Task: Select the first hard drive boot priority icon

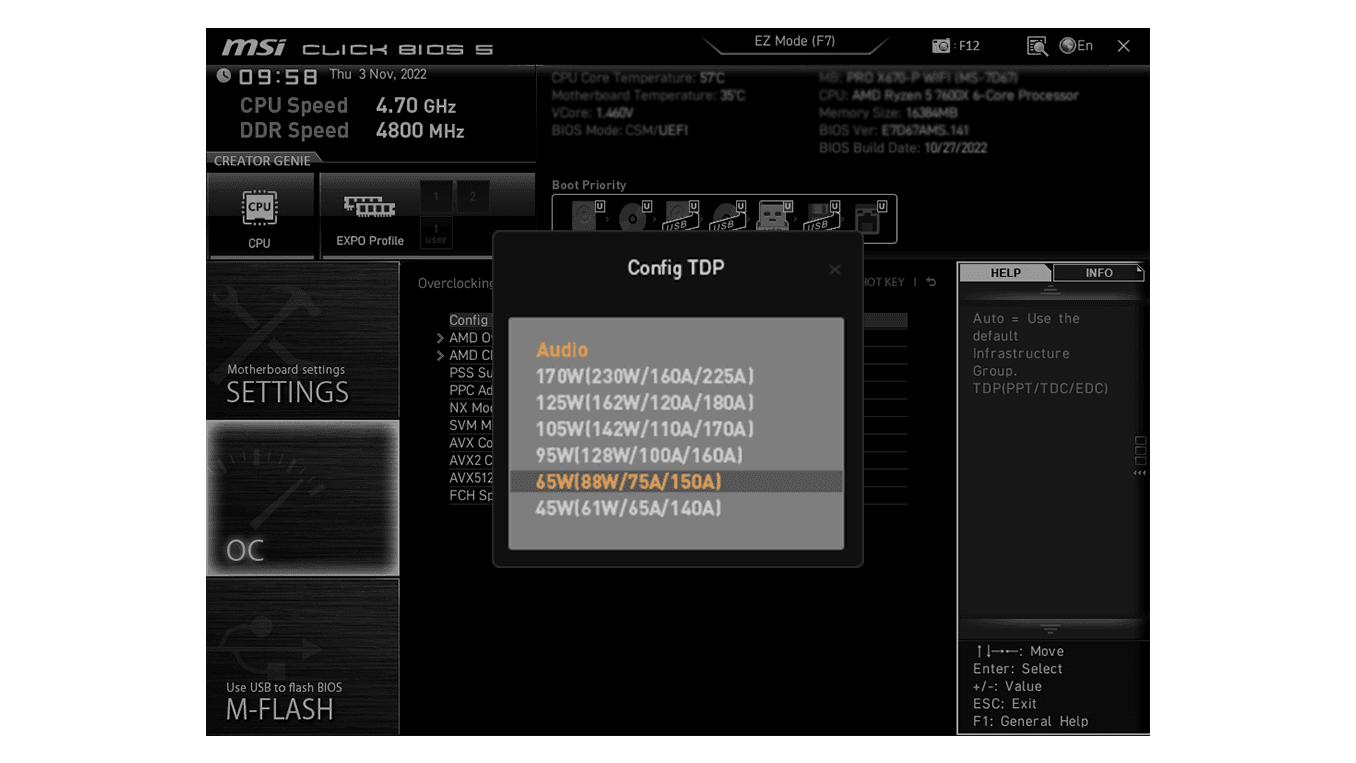Action: [x=584, y=215]
